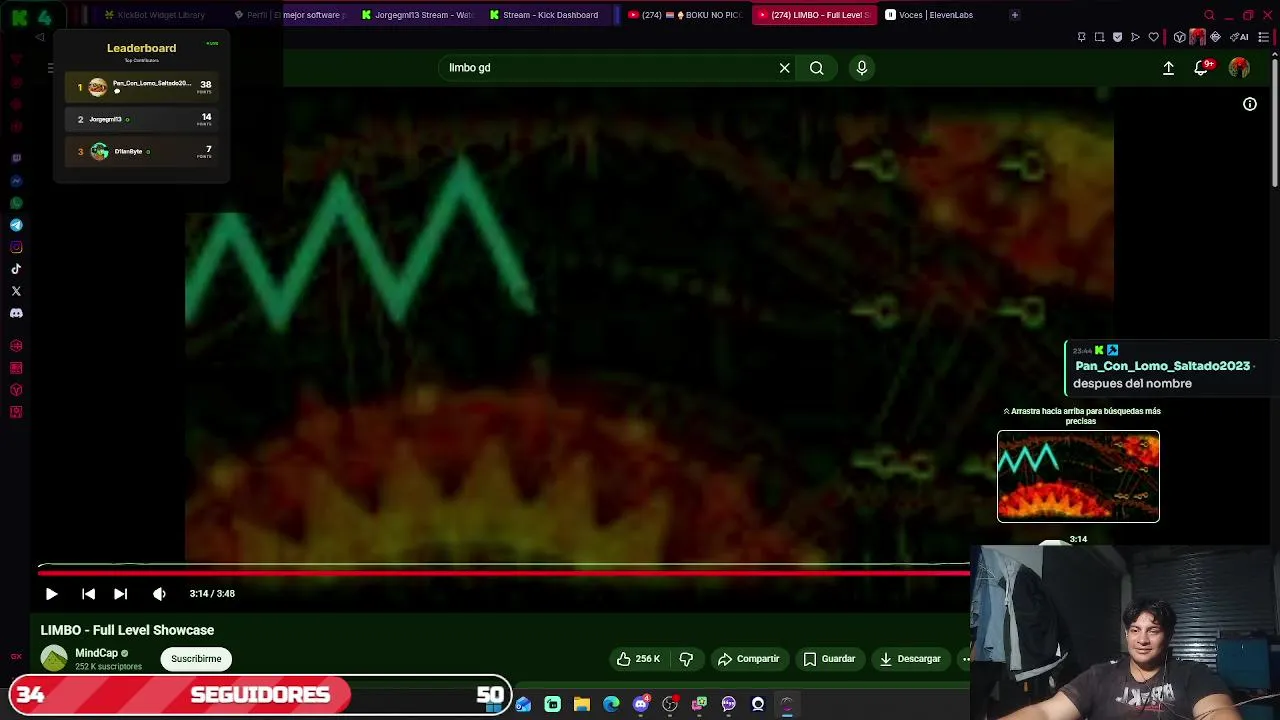Image resolution: width=1280 pixels, height=720 pixels.
Task: Open Twitch in the Opera GX sidebar
Action: click(16, 159)
